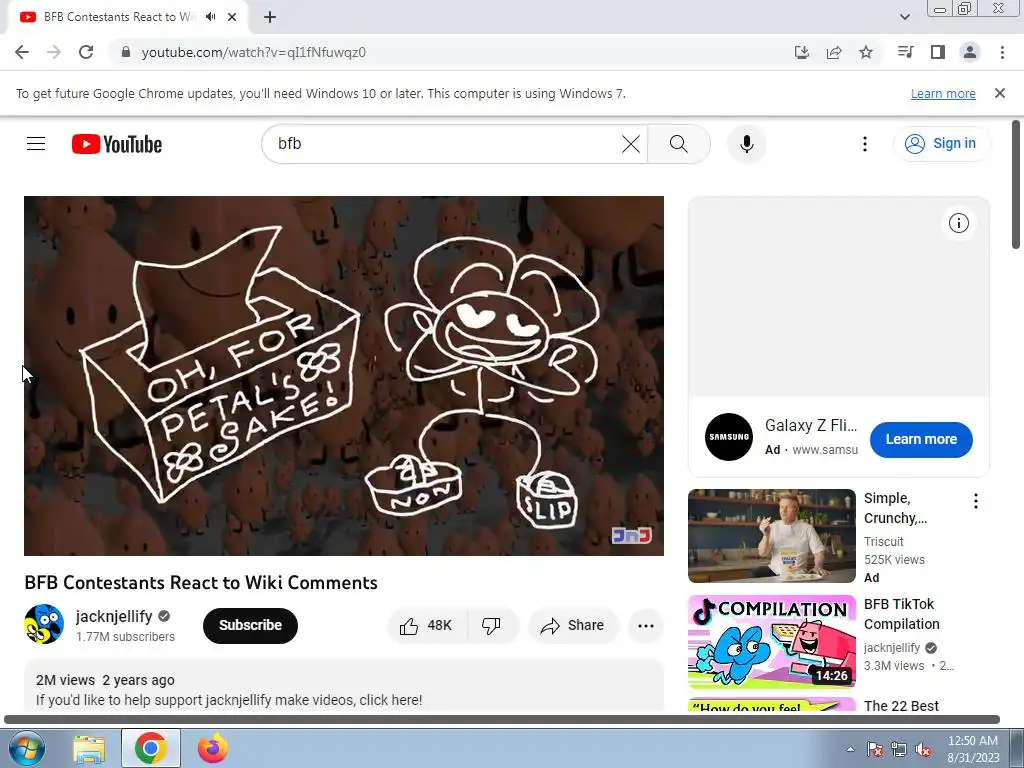
Task: Open more actions ellipsis beside Share
Action: (646, 626)
